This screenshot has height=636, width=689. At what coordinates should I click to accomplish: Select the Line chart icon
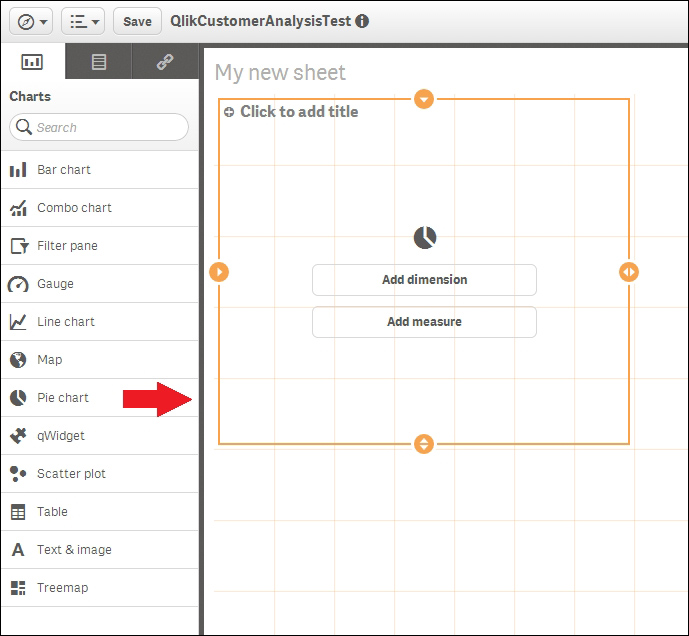pos(18,322)
